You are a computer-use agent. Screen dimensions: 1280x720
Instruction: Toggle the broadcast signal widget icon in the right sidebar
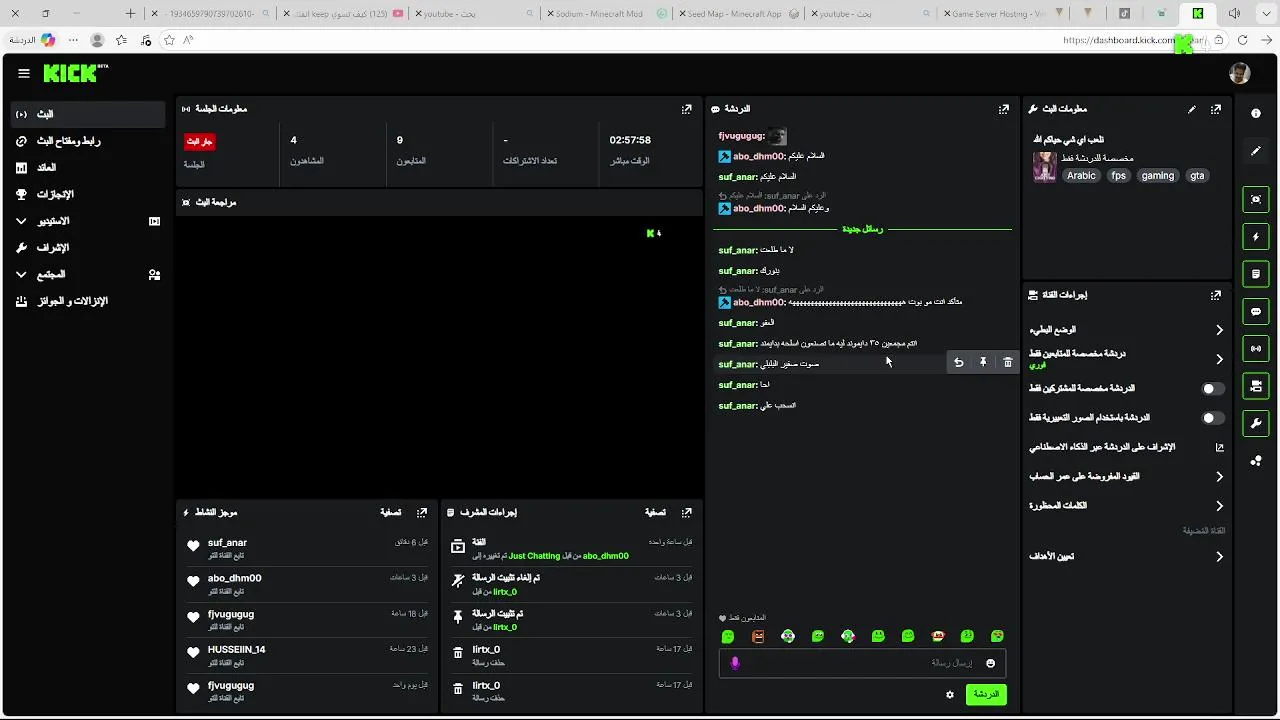pyautogui.click(x=1256, y=348)
